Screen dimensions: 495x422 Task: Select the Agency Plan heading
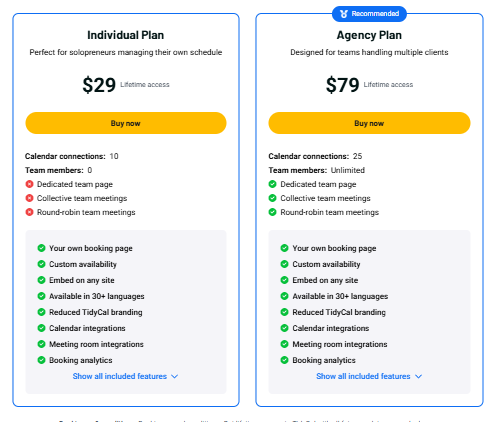pyautogui.click(x=369, y=35)
